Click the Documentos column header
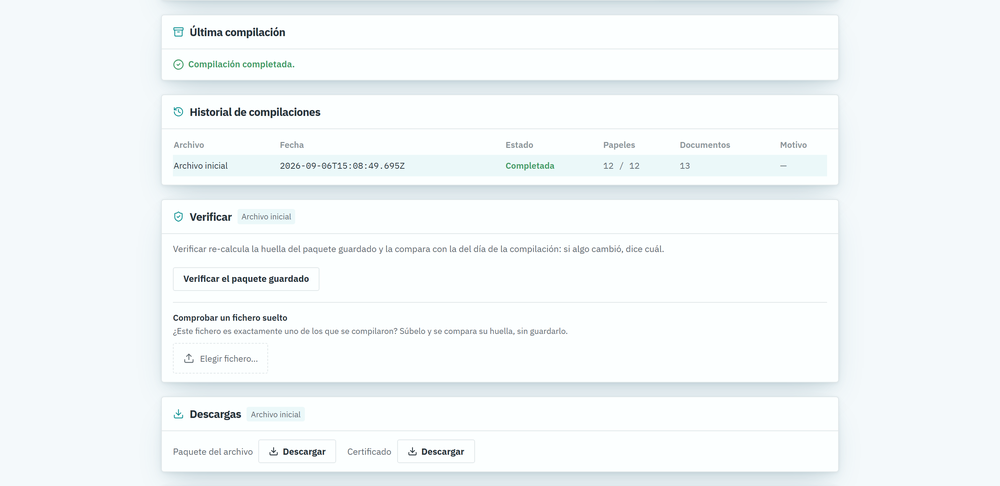Screen dimensions: 1000x486 pos(705,145)
